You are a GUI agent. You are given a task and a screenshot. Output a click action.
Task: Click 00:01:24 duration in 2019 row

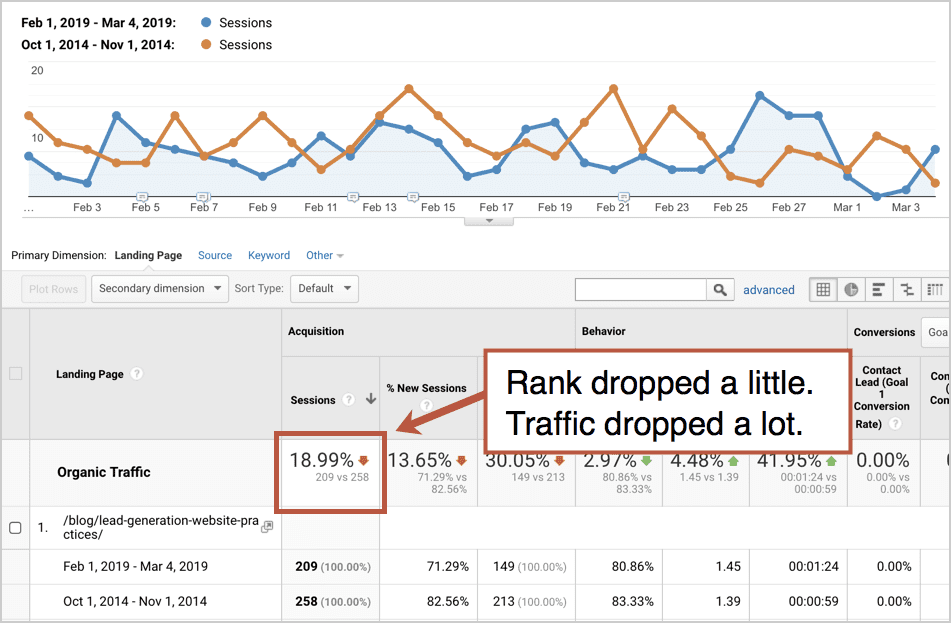tap(813, 566)
